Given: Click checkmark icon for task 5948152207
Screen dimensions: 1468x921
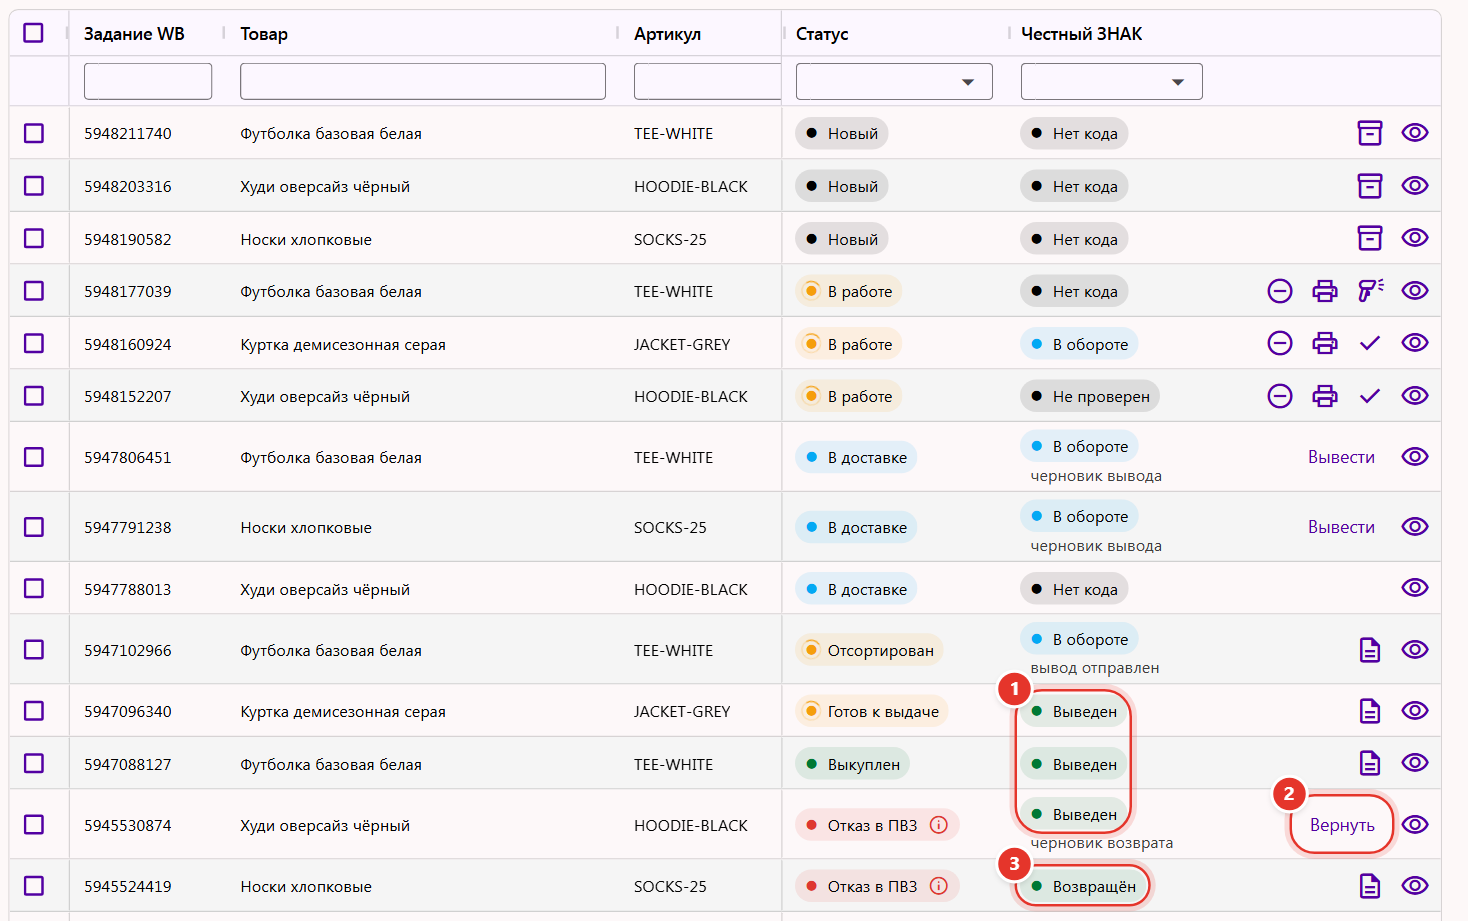Looking at the screenshot, I should coord(1370,396).
